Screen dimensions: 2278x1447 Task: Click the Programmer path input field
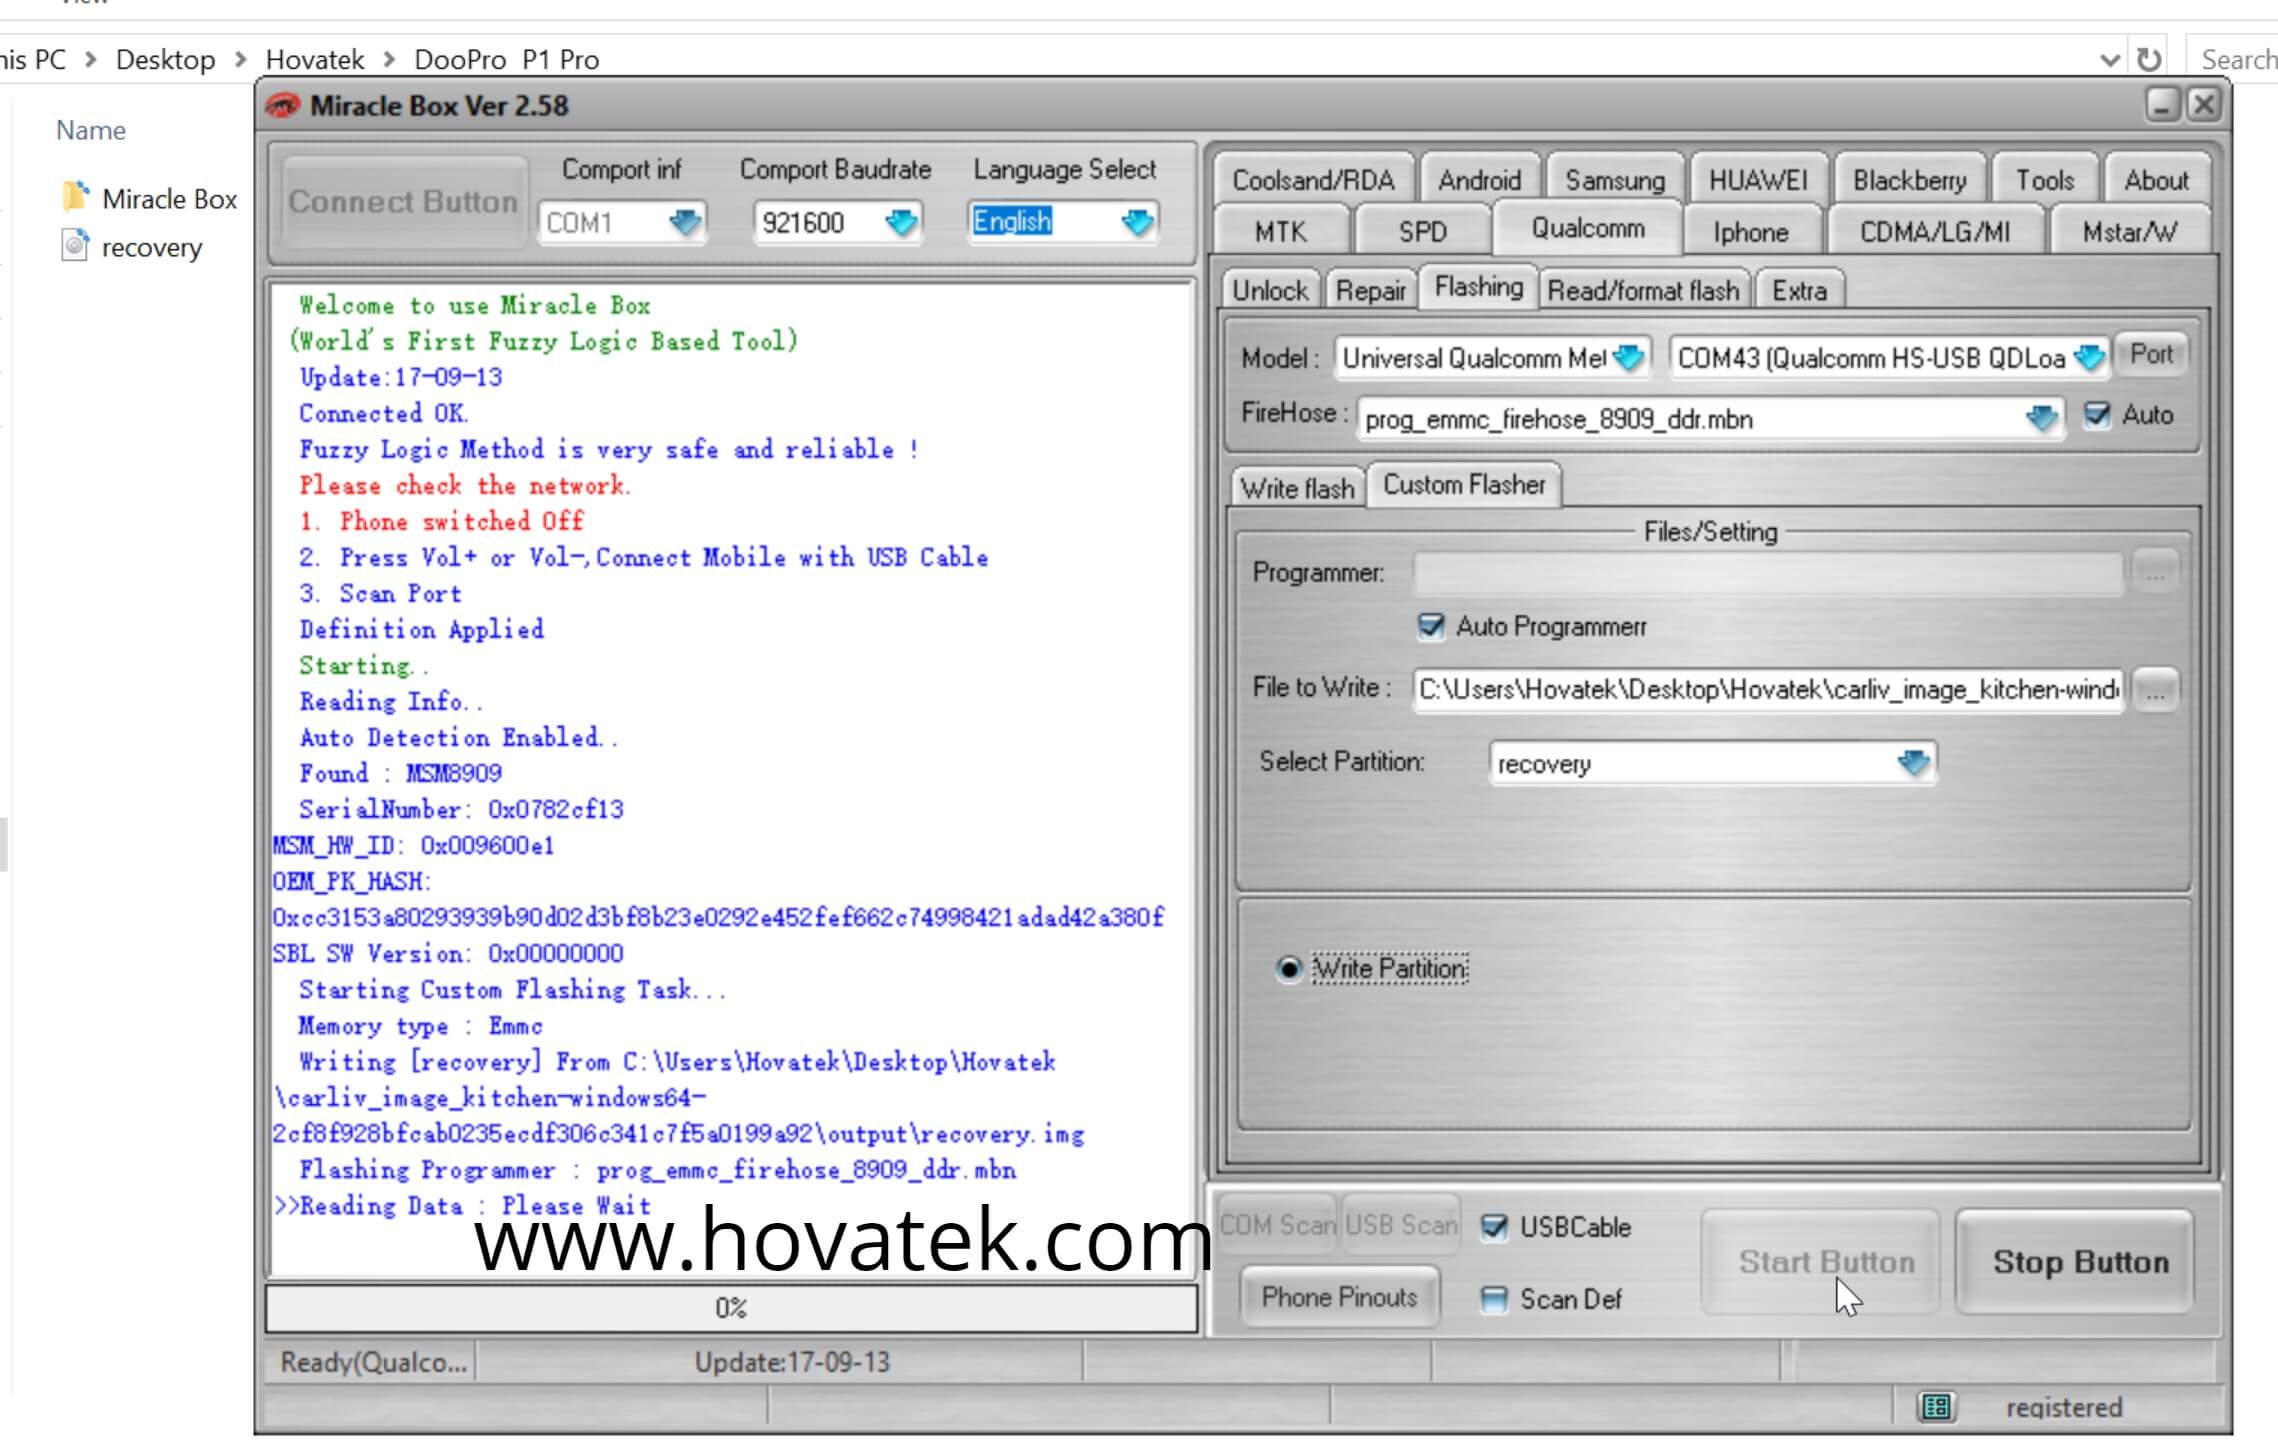point(1768,573)
